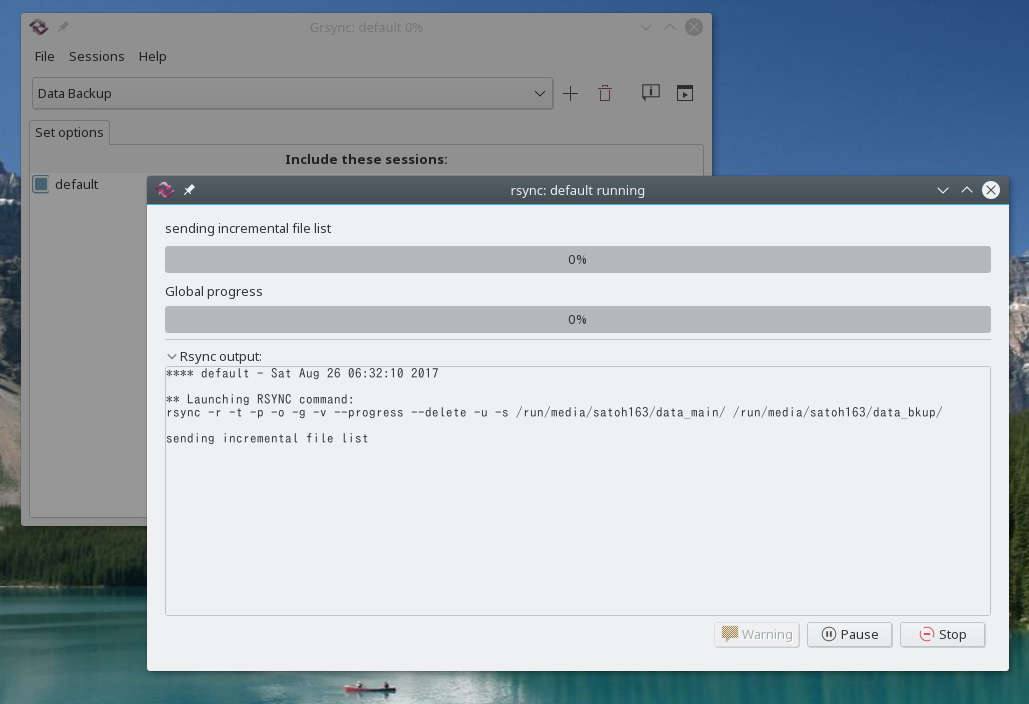The width and height of the screenshot is (1029, 704).
Task: Click the file progress bar under sending list
Action: (578, 259)
